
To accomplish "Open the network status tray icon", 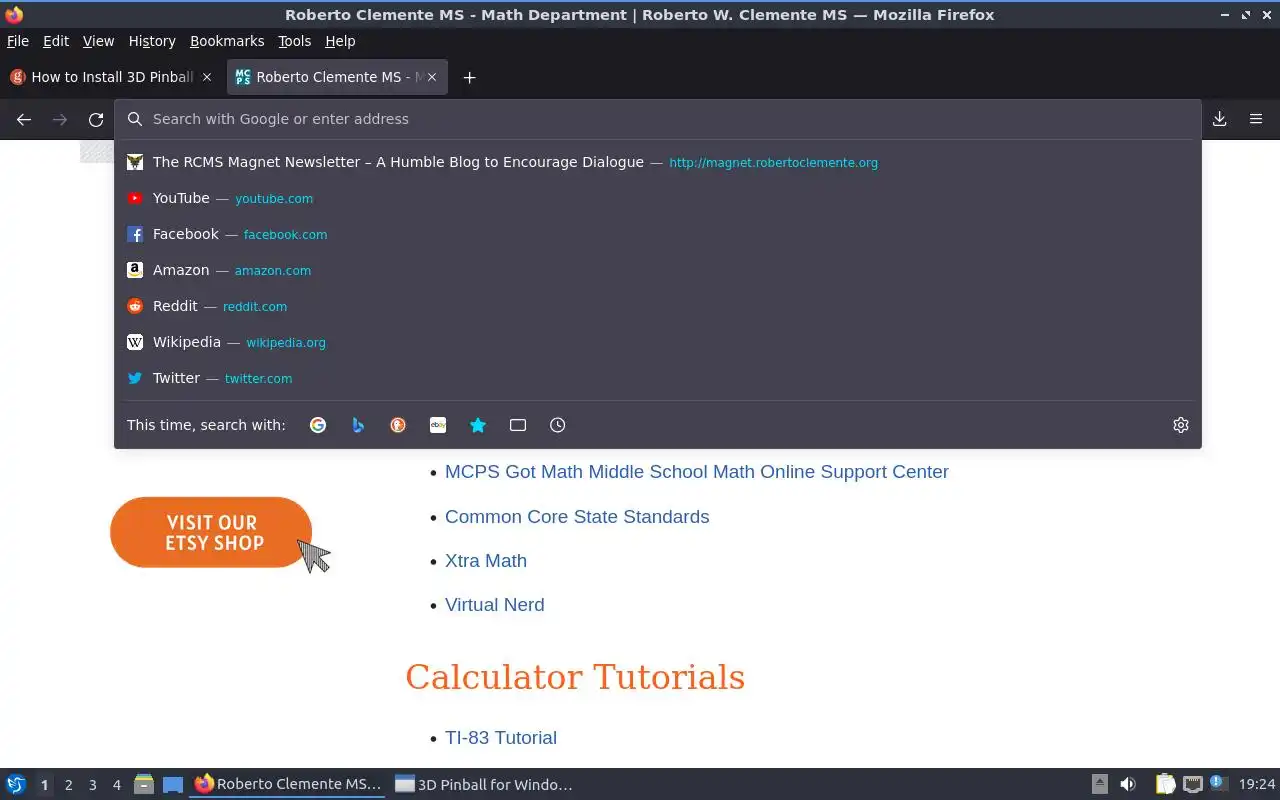I will pos(1193,785).
